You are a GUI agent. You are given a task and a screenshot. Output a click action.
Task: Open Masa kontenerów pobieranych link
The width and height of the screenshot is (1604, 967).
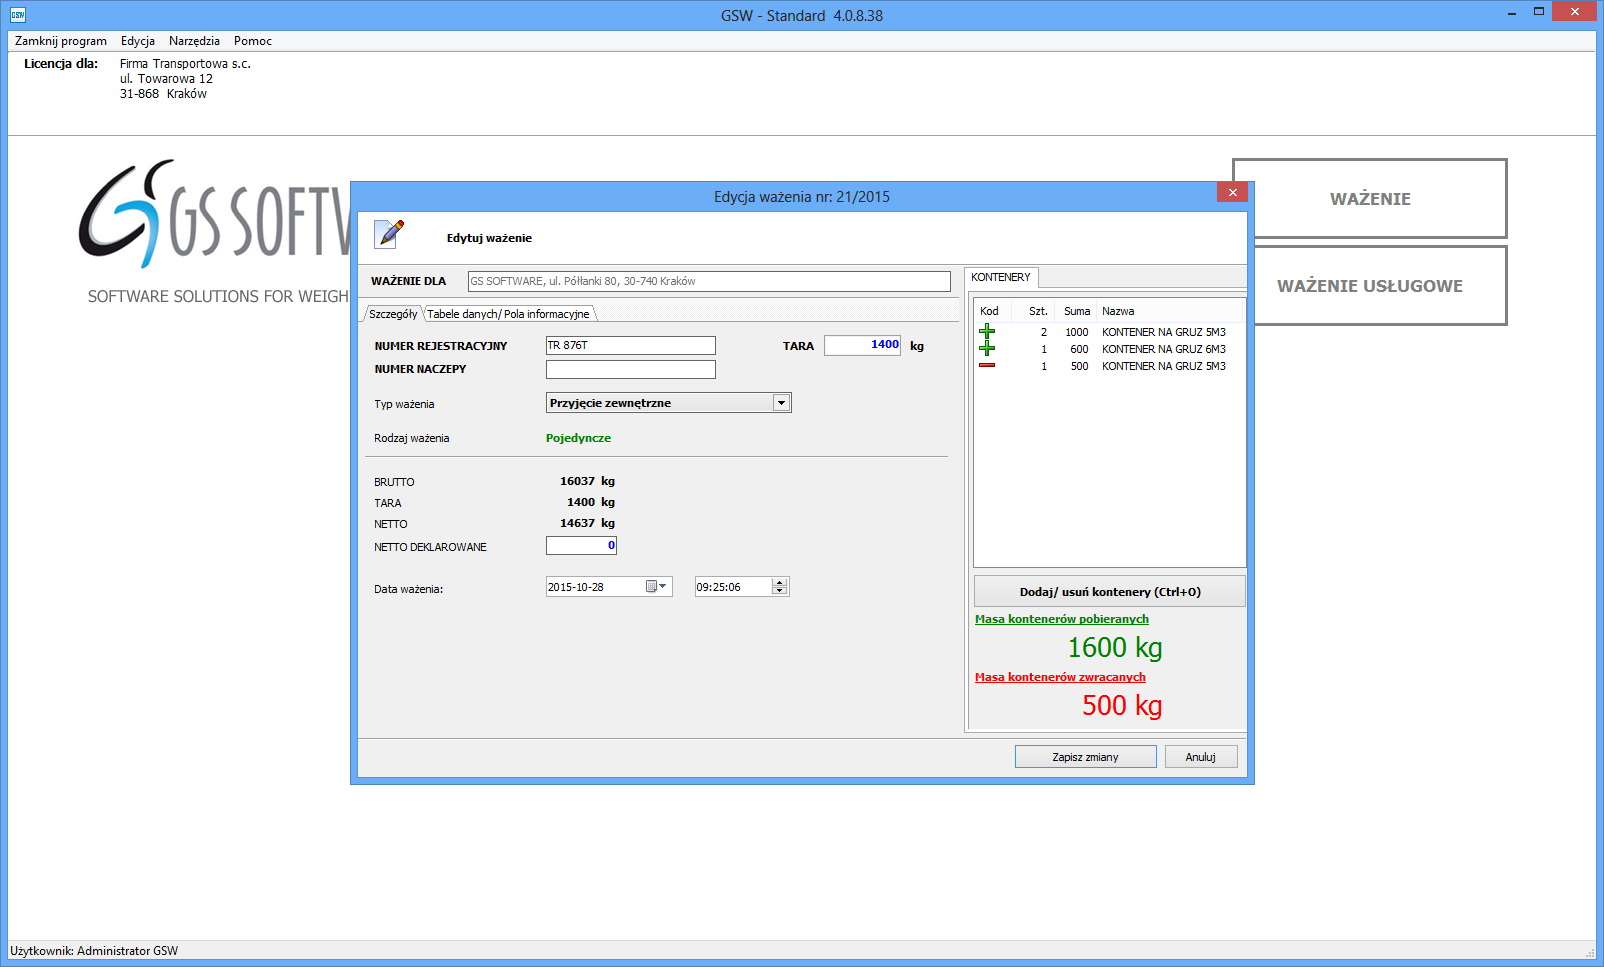pyautogui.click(x=1061, y=619)
